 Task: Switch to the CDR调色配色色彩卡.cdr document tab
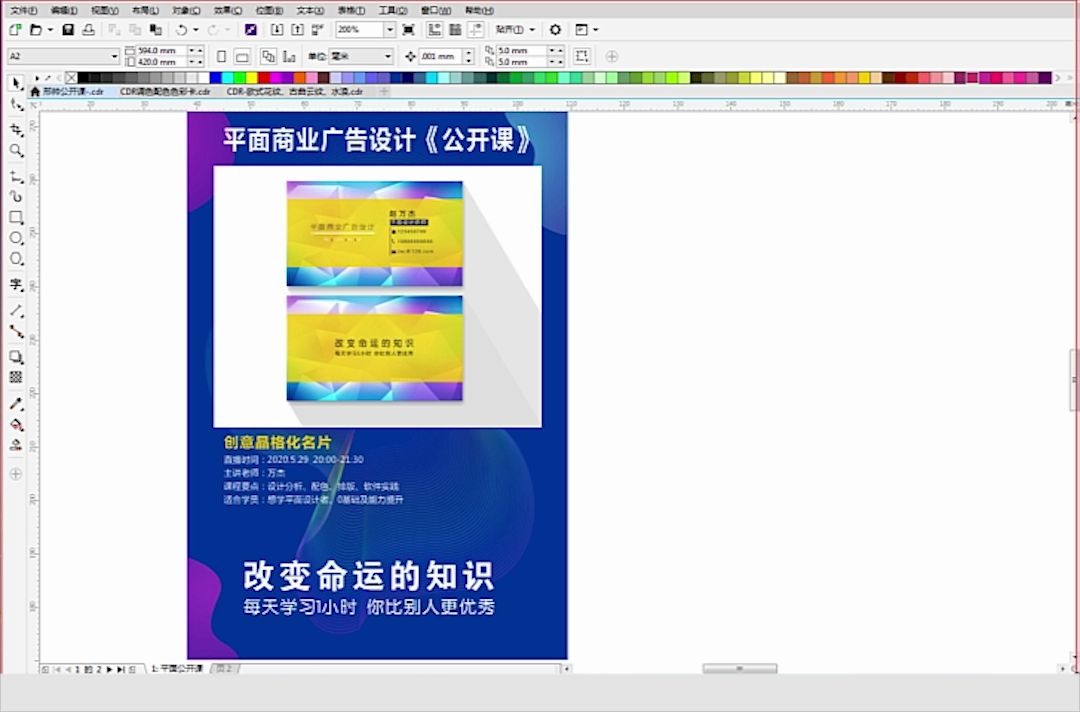click(x=165, y=90)
